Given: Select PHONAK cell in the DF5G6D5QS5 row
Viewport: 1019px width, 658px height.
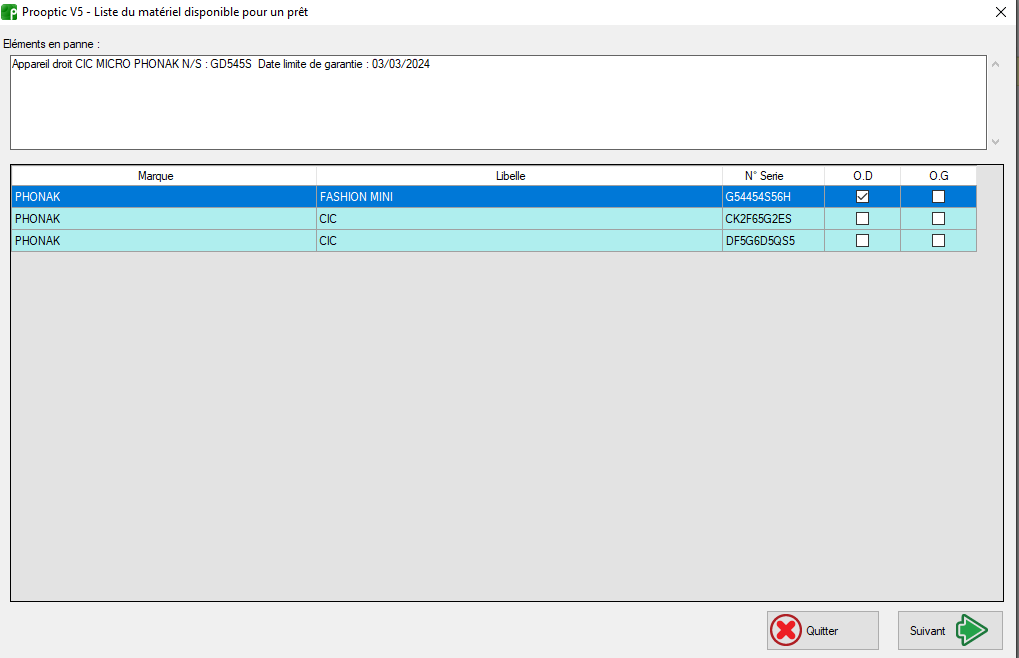Looking at the screenshot, I should click(164, 240).
